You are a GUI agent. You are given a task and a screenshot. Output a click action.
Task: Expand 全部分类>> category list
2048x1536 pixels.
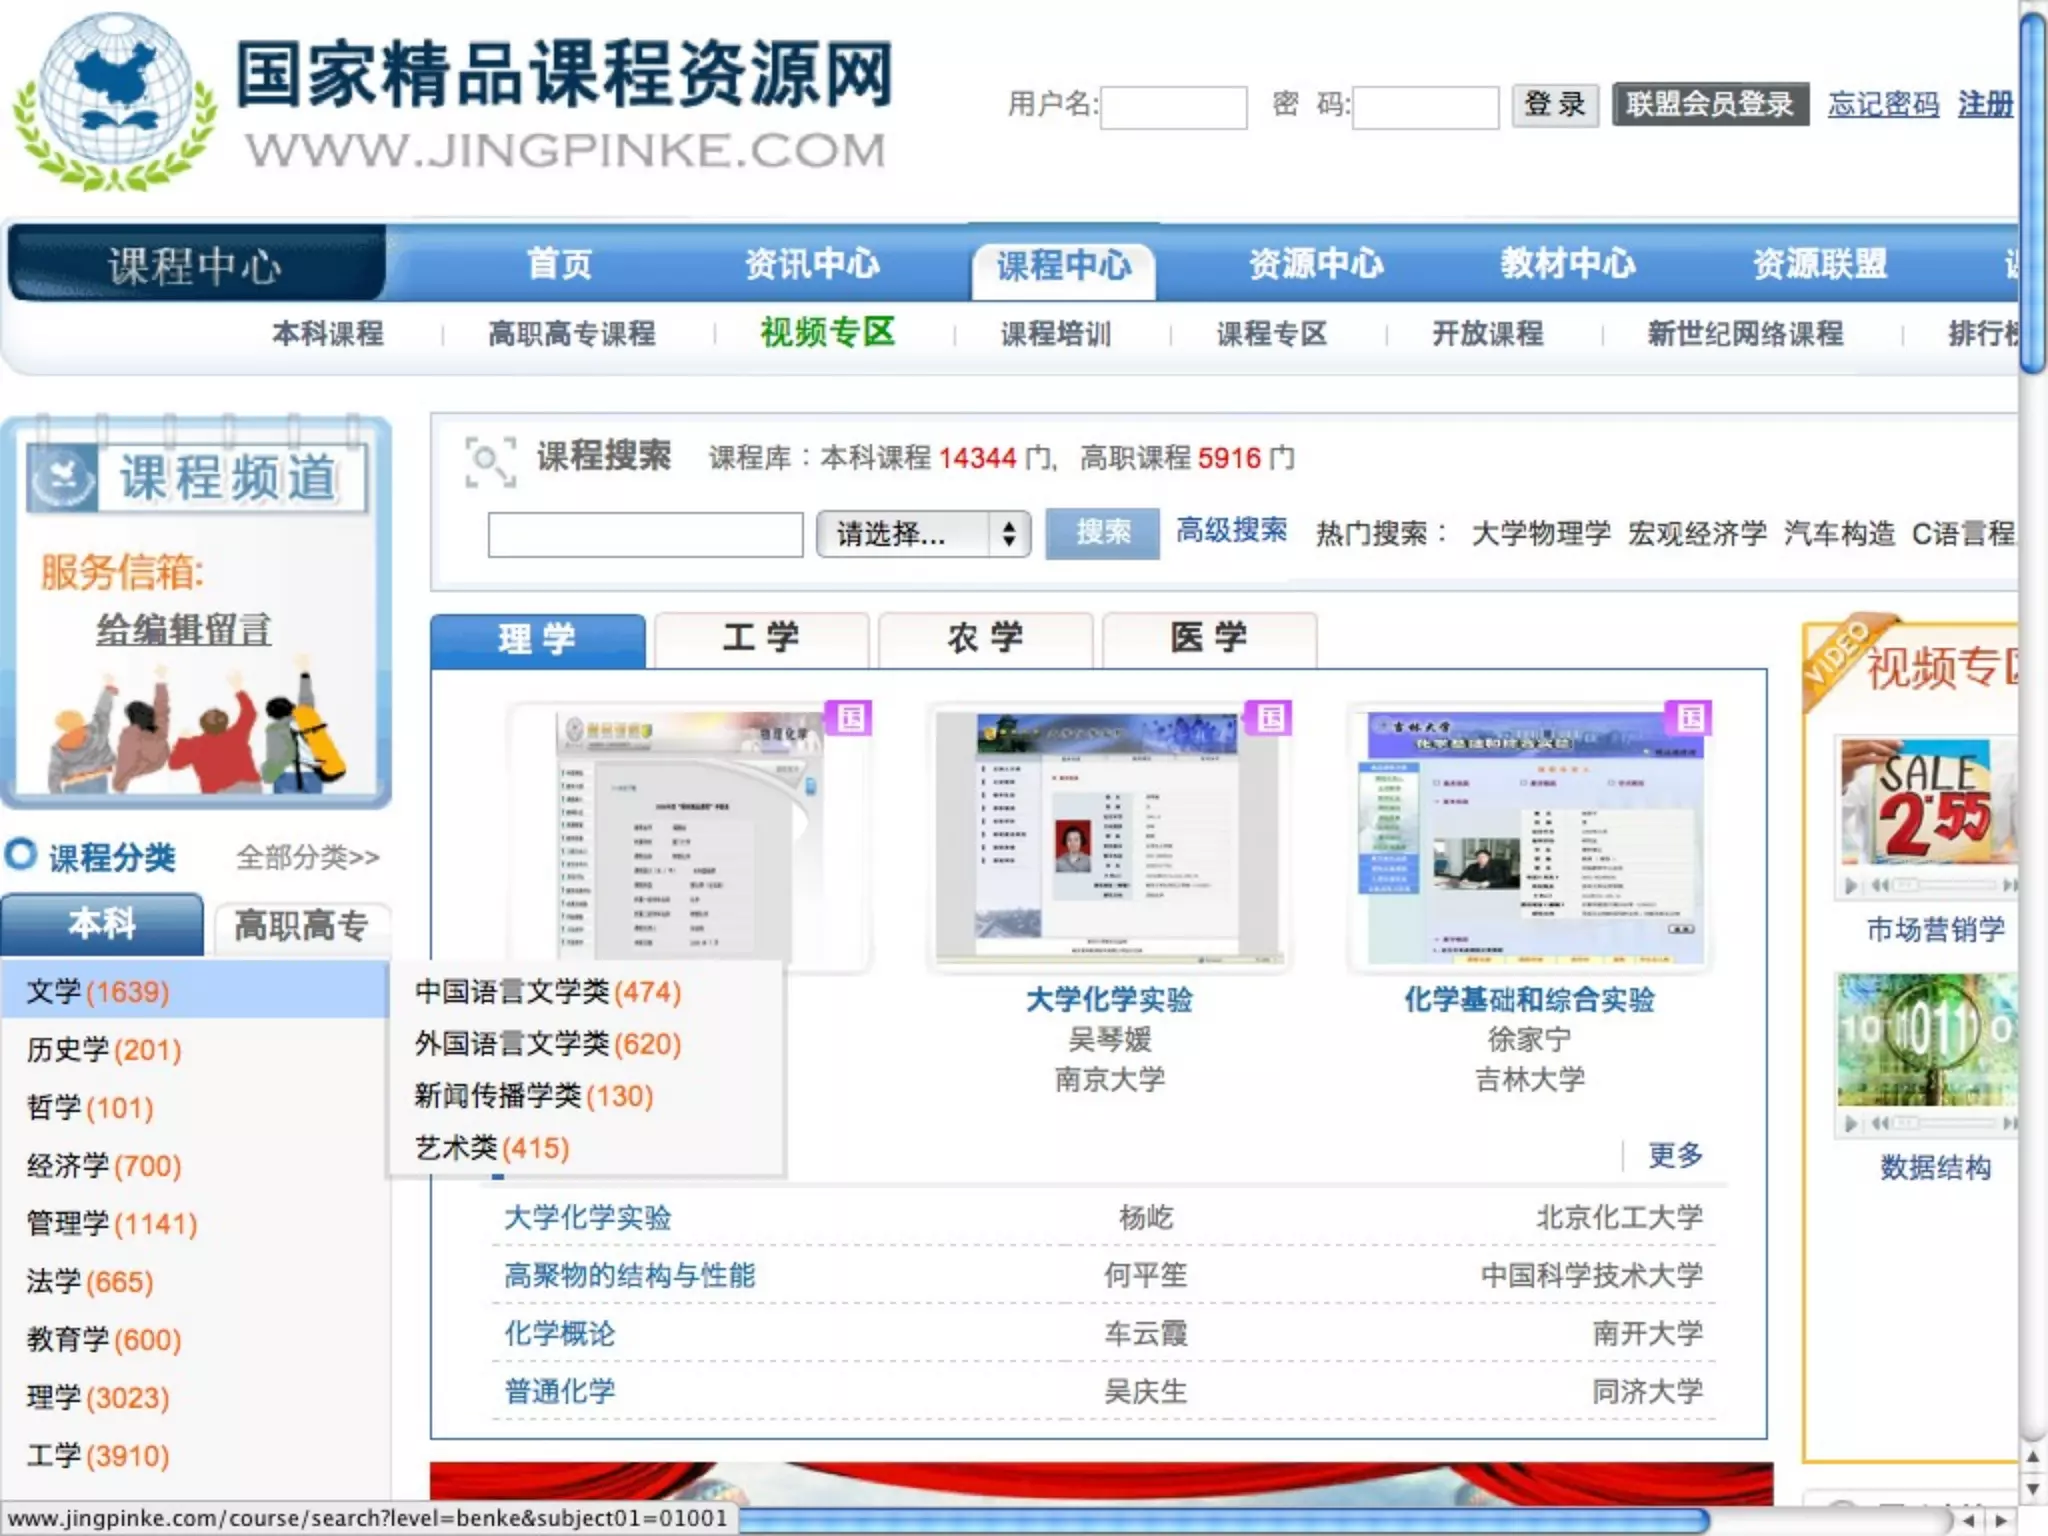pyautogui.click(x=308, y=857)
